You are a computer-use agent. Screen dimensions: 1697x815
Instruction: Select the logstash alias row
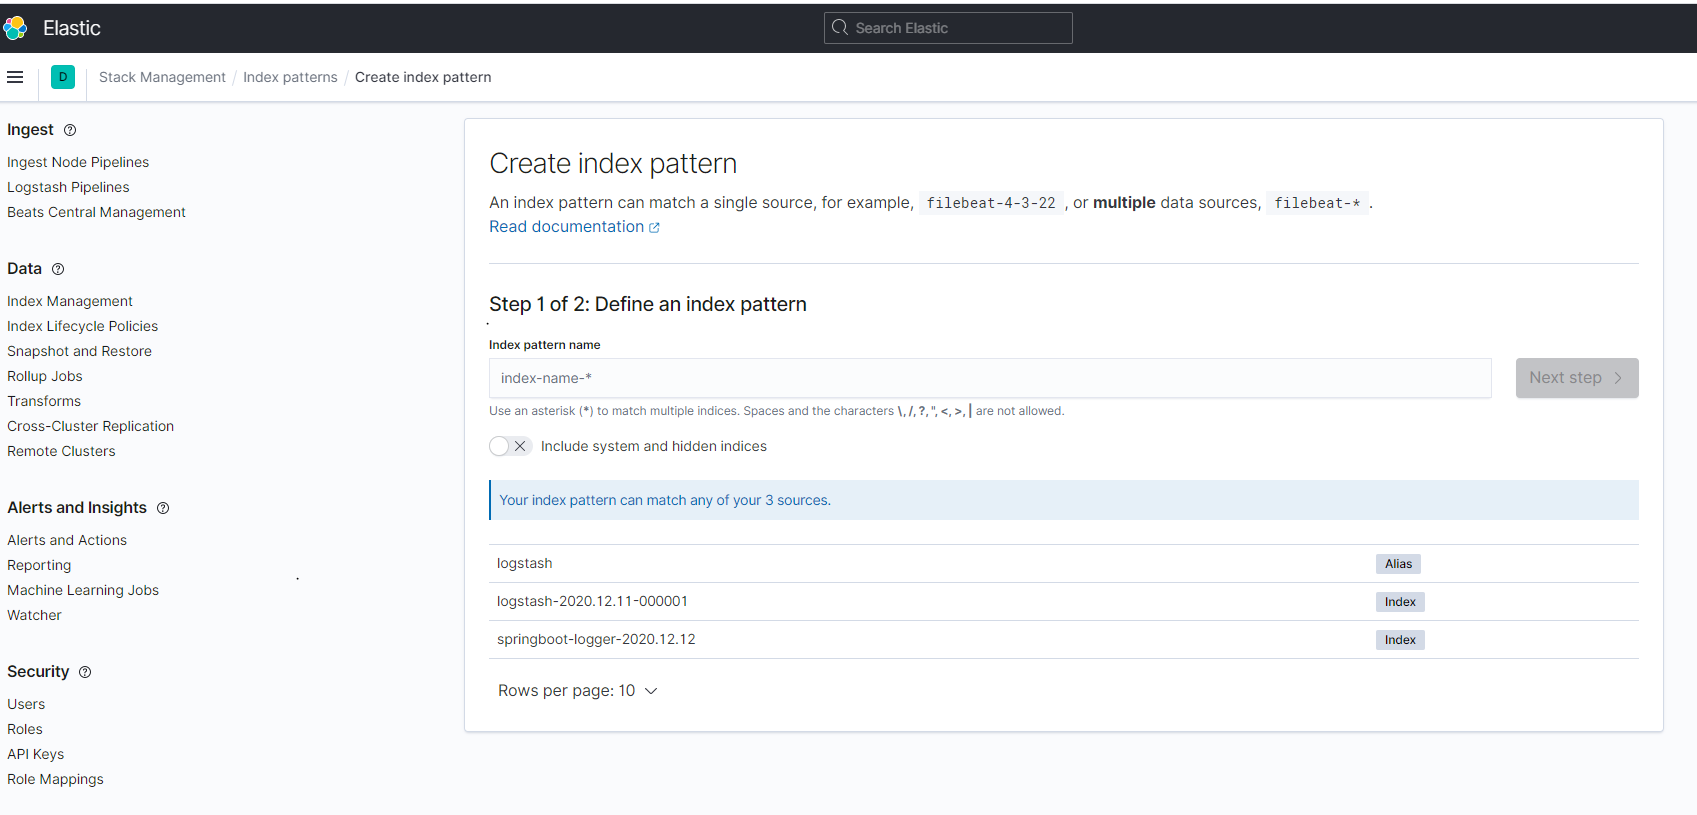(1064, 564)
